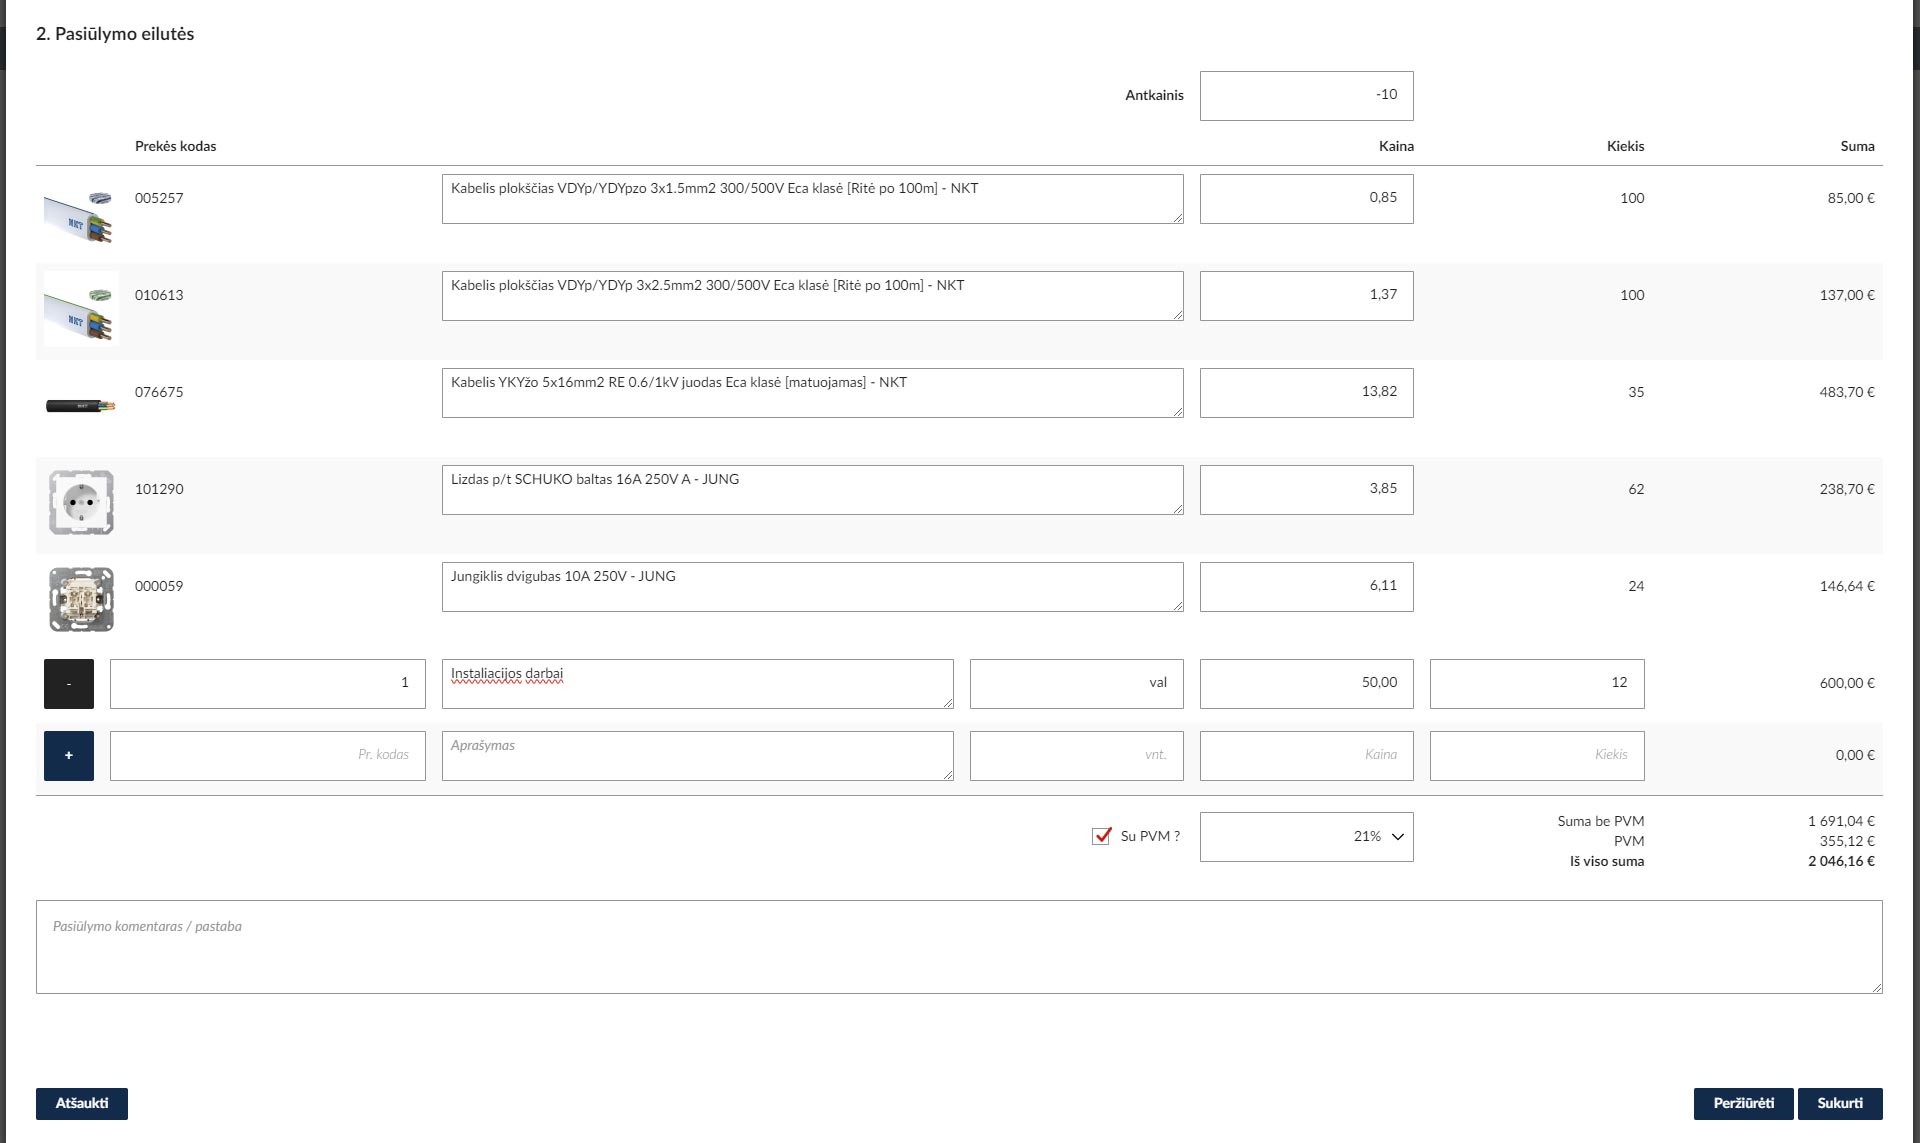This screenshot has width=1920, height=1143.
Task: Click the empty vnt. unit field
Action: pyautogui.click(x=1076, y=756)
